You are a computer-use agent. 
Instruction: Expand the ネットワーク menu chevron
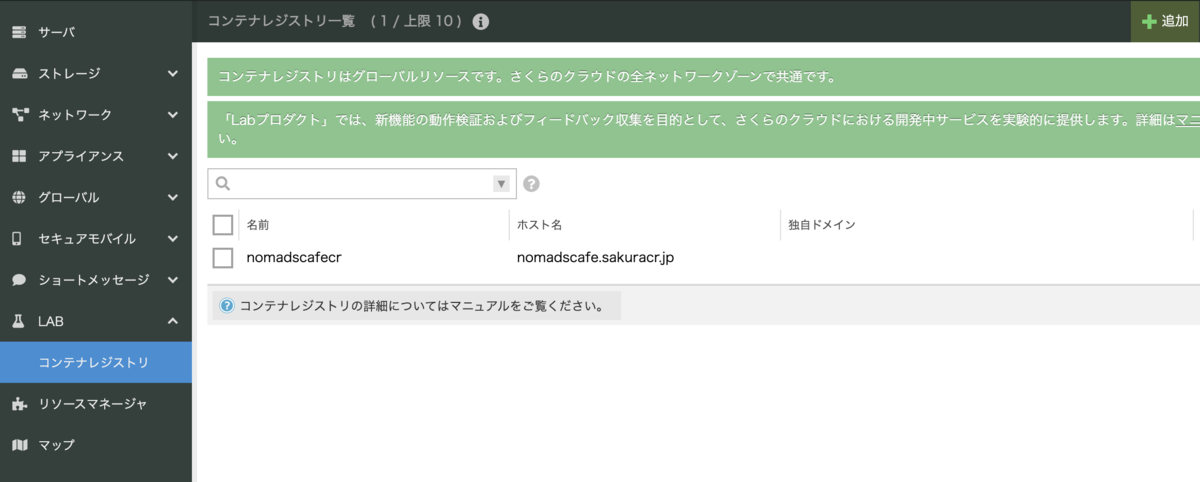click(x=173, y=114)
